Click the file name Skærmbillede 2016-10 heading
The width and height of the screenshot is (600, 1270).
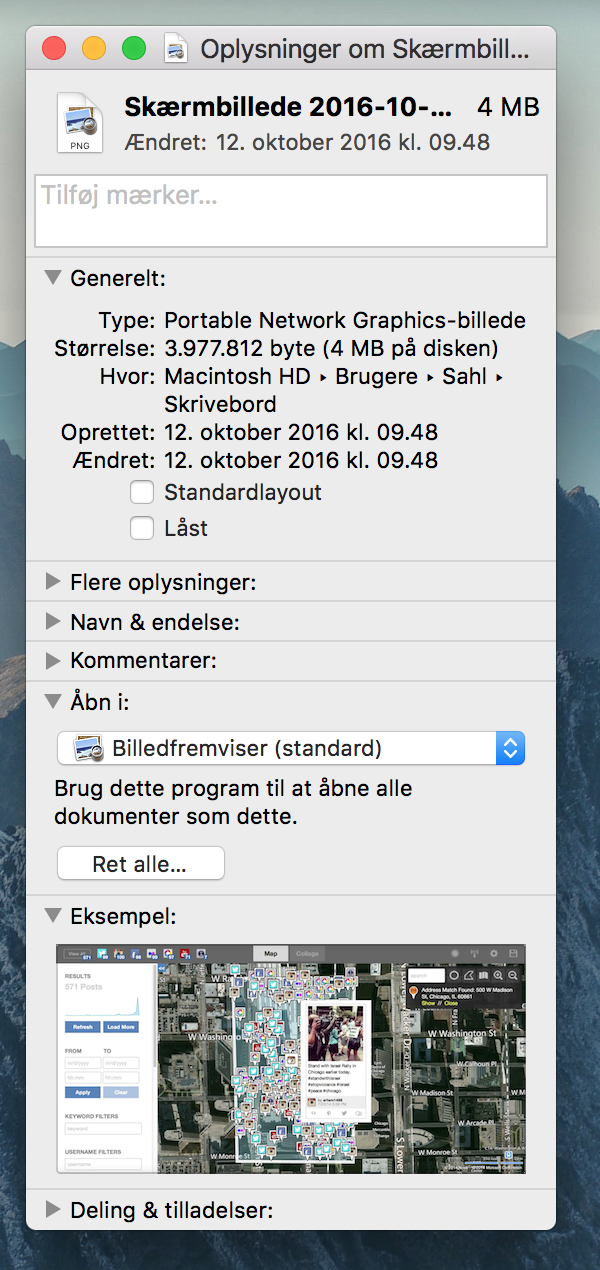point(288,107)
